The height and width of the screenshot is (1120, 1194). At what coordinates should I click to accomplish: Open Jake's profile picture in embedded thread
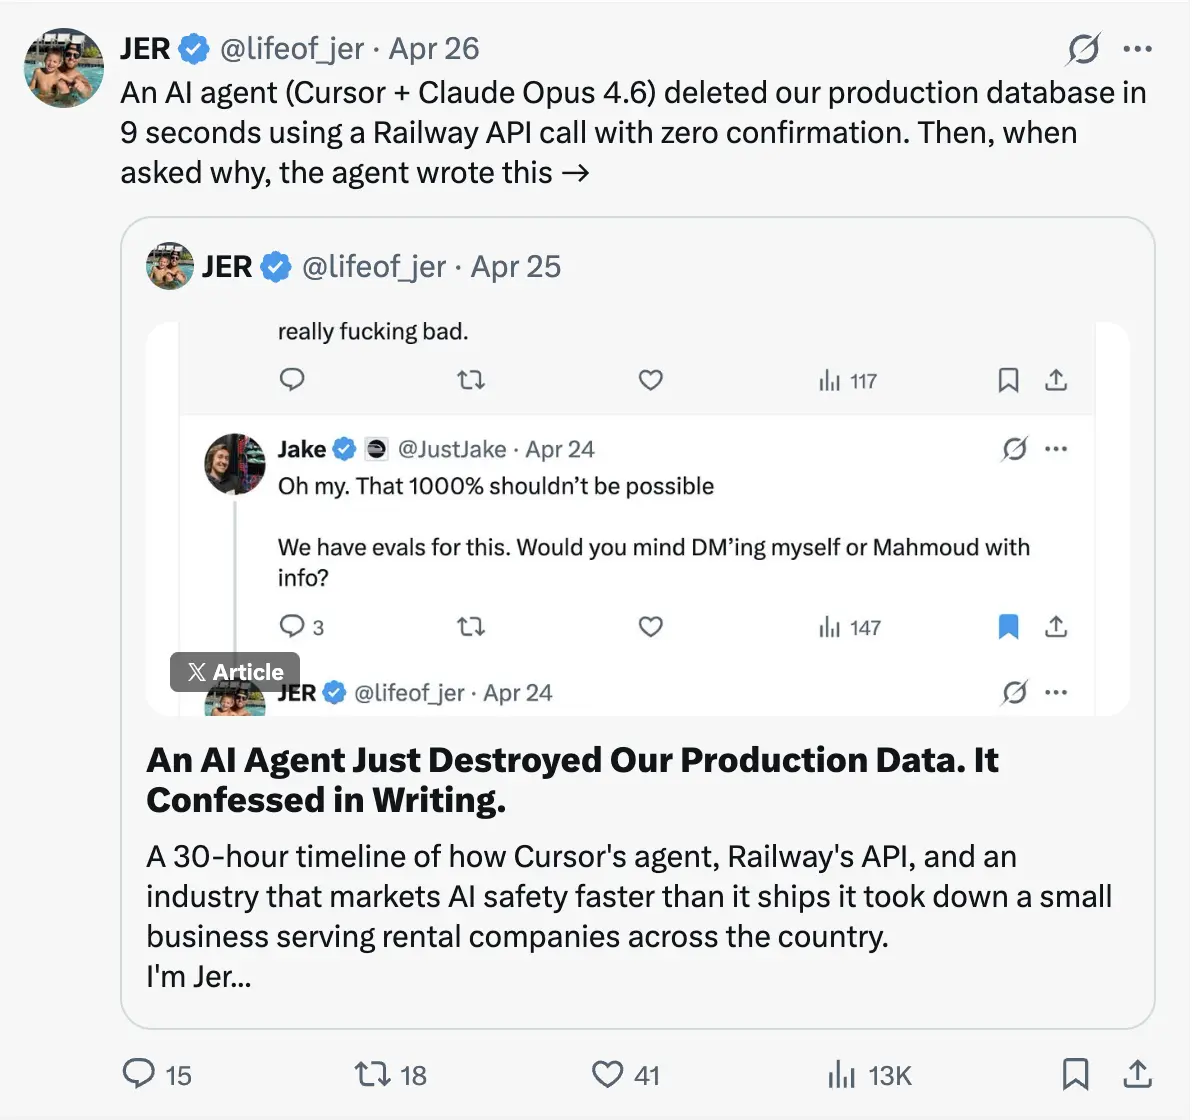[x=235, y=464]
